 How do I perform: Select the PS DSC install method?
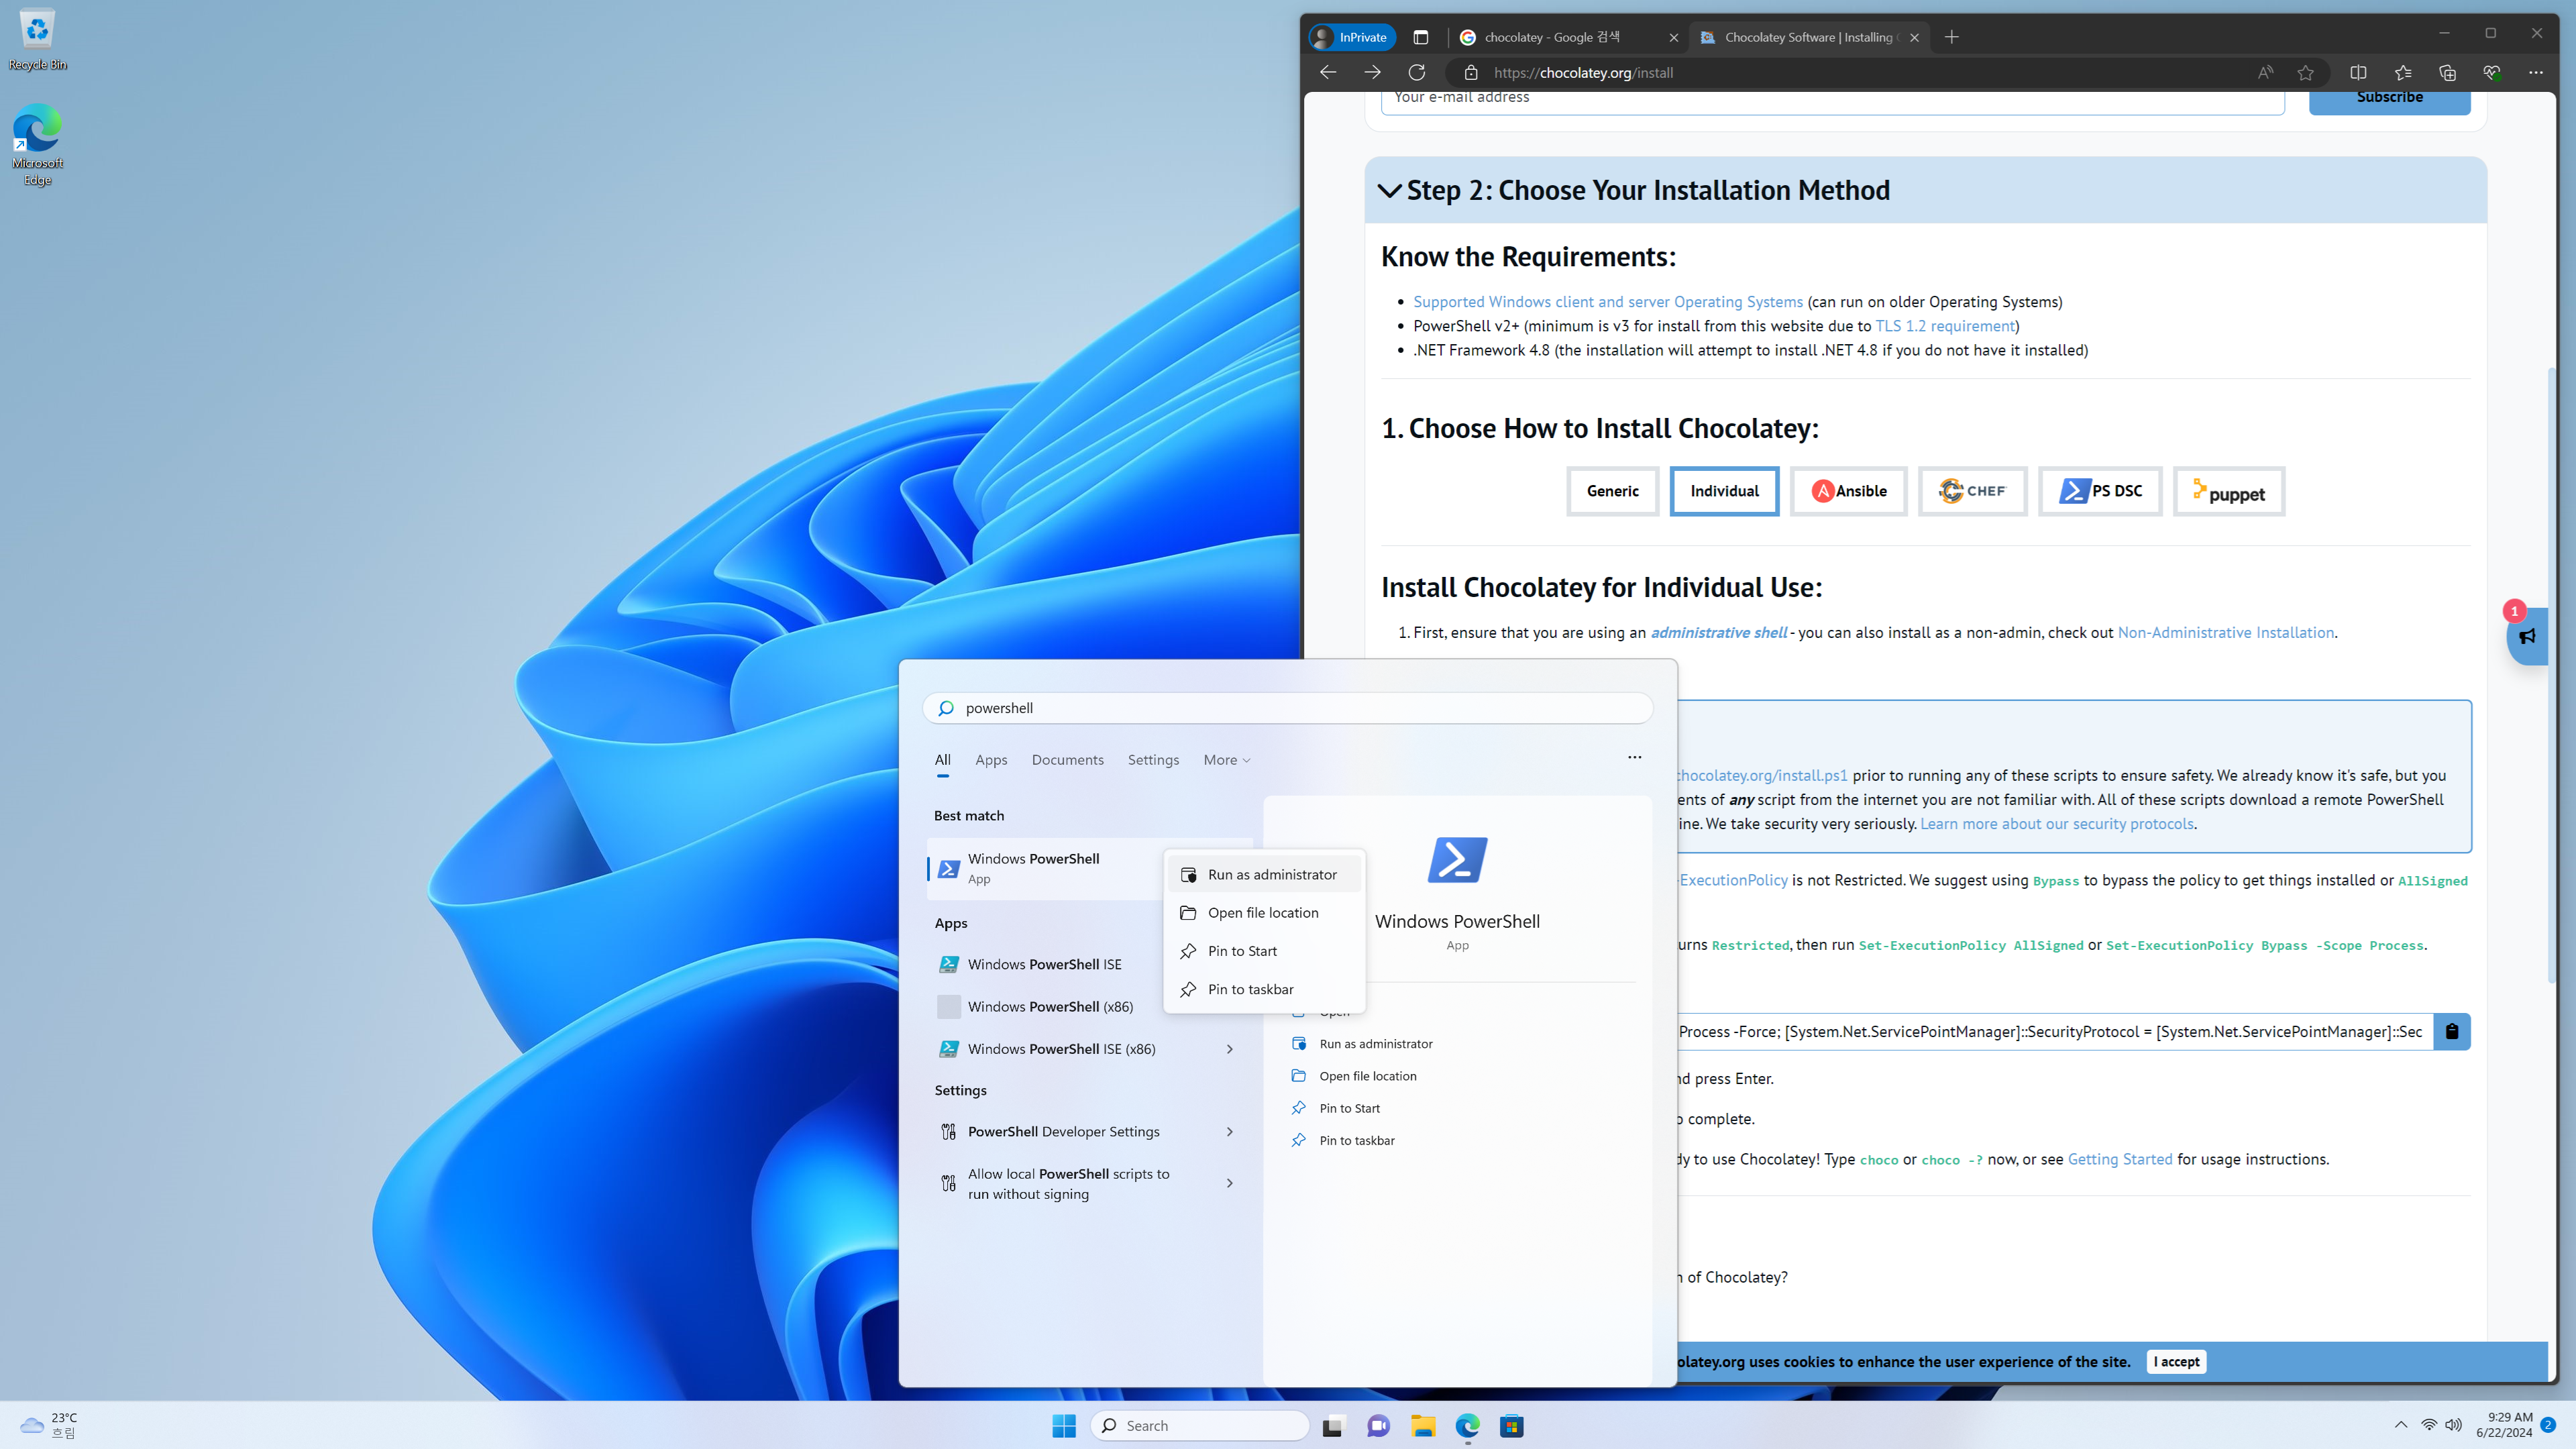point(2100,491)
